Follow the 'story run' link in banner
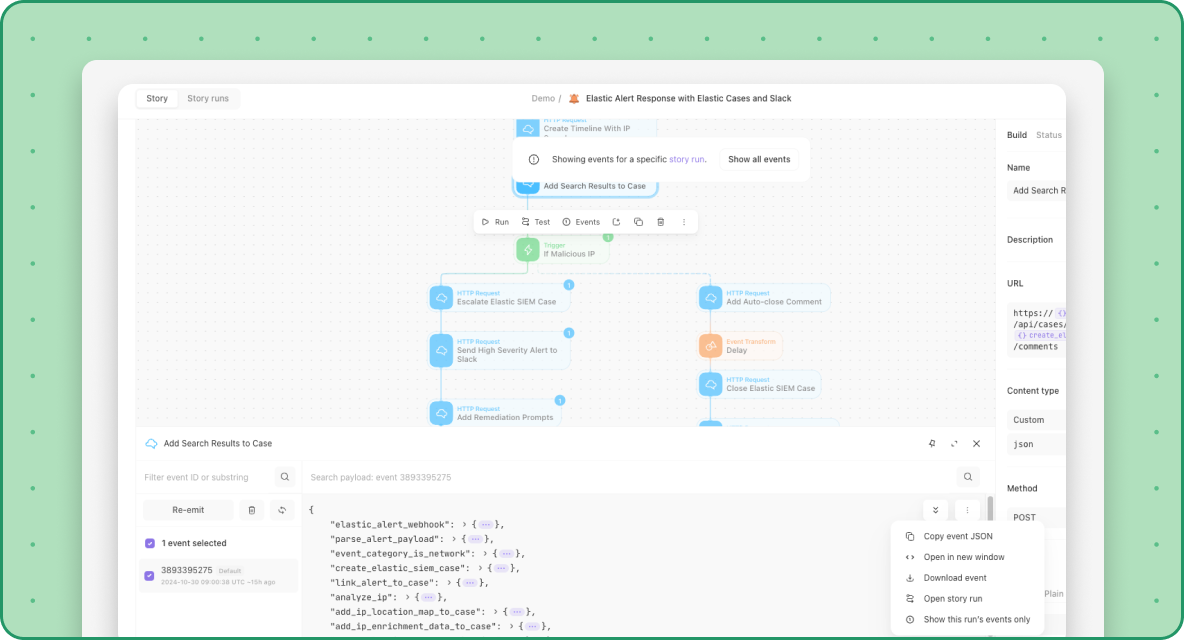Screen dimensions: 1184x640 click(x=686, y=159)
